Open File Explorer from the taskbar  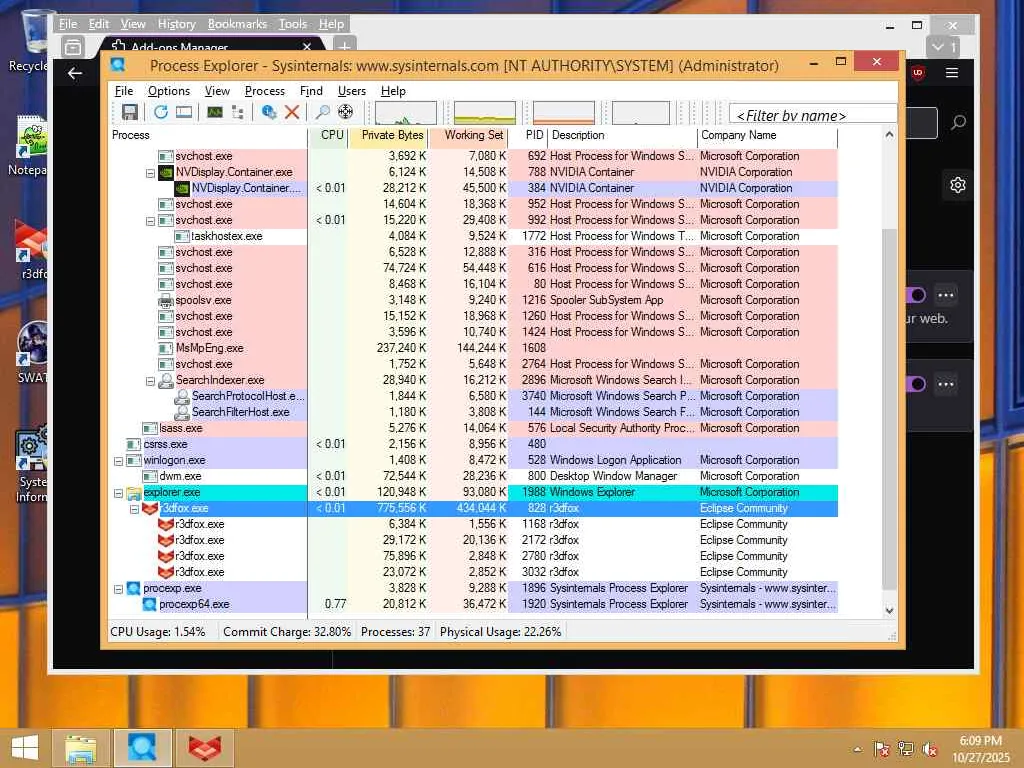coord(81,748)
